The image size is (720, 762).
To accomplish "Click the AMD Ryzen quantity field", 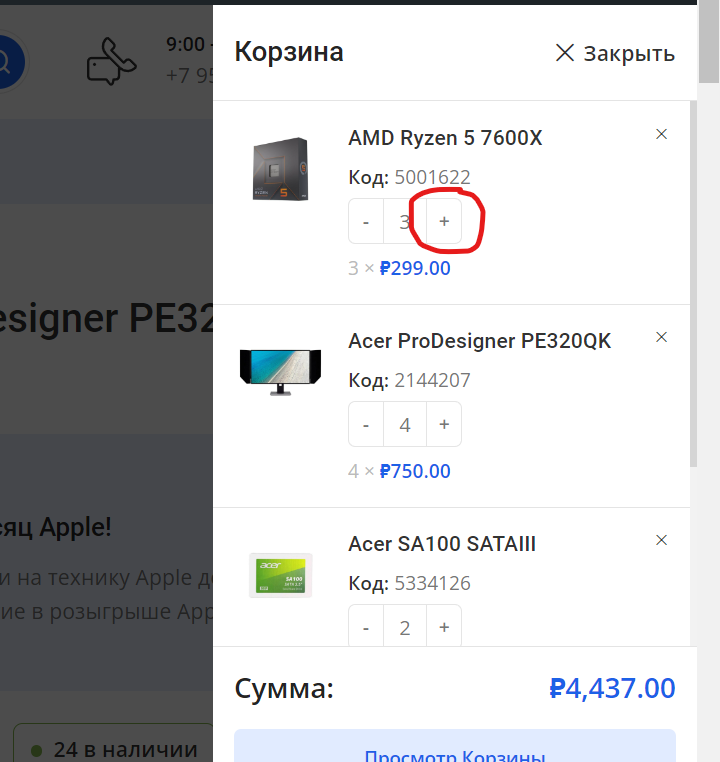I will click(405, 221).
